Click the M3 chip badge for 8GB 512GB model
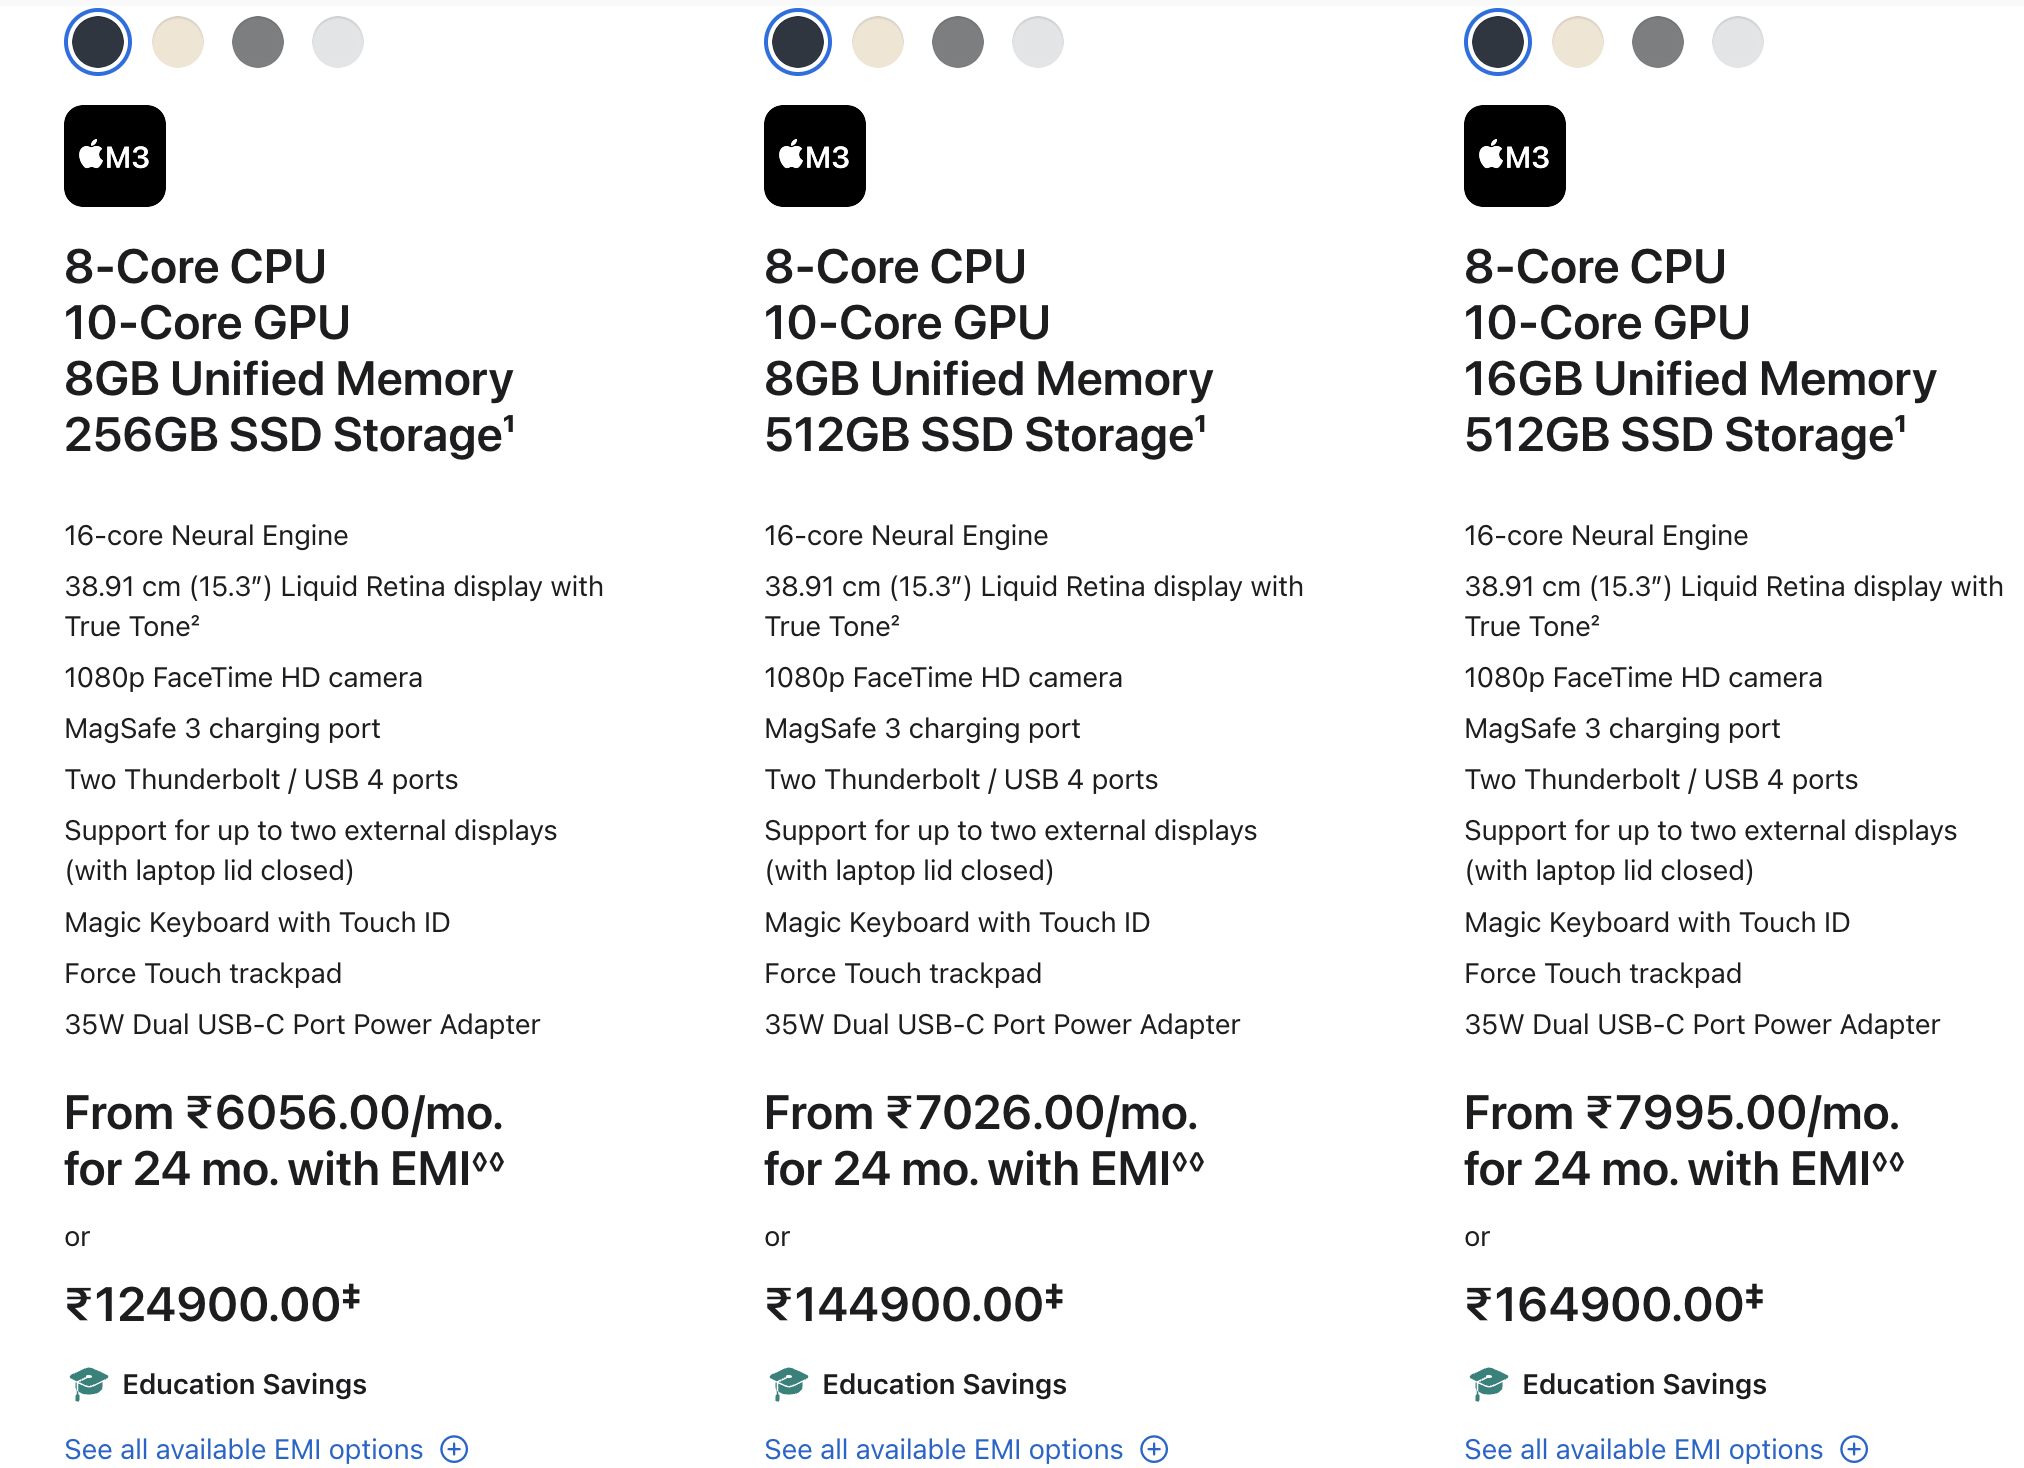The height and width of the screenshot is (1468, 2024). 815,156
